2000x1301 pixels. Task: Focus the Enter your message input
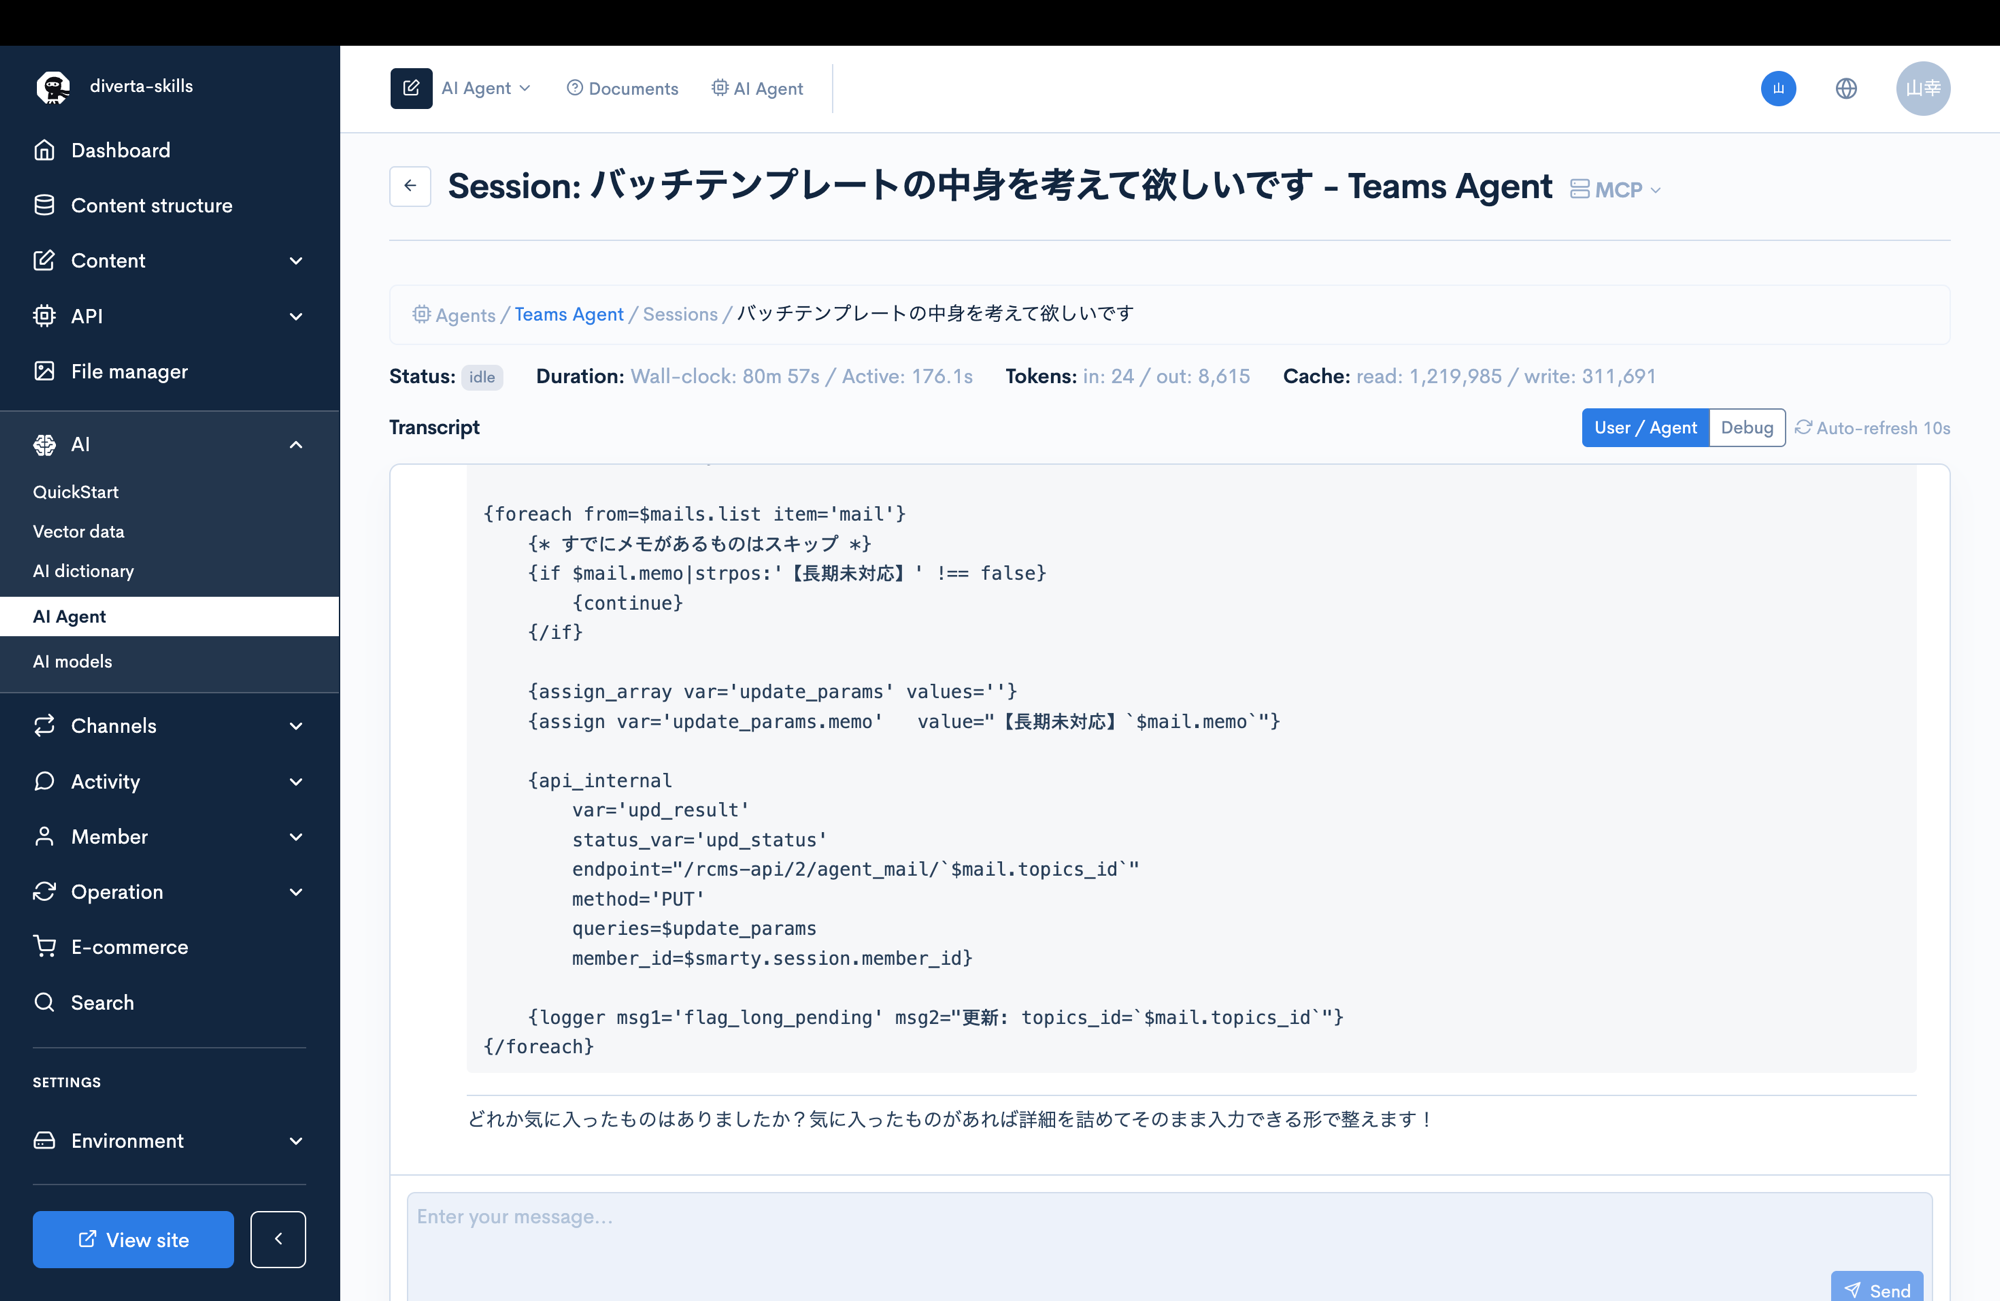(x=1169, y=1246)
